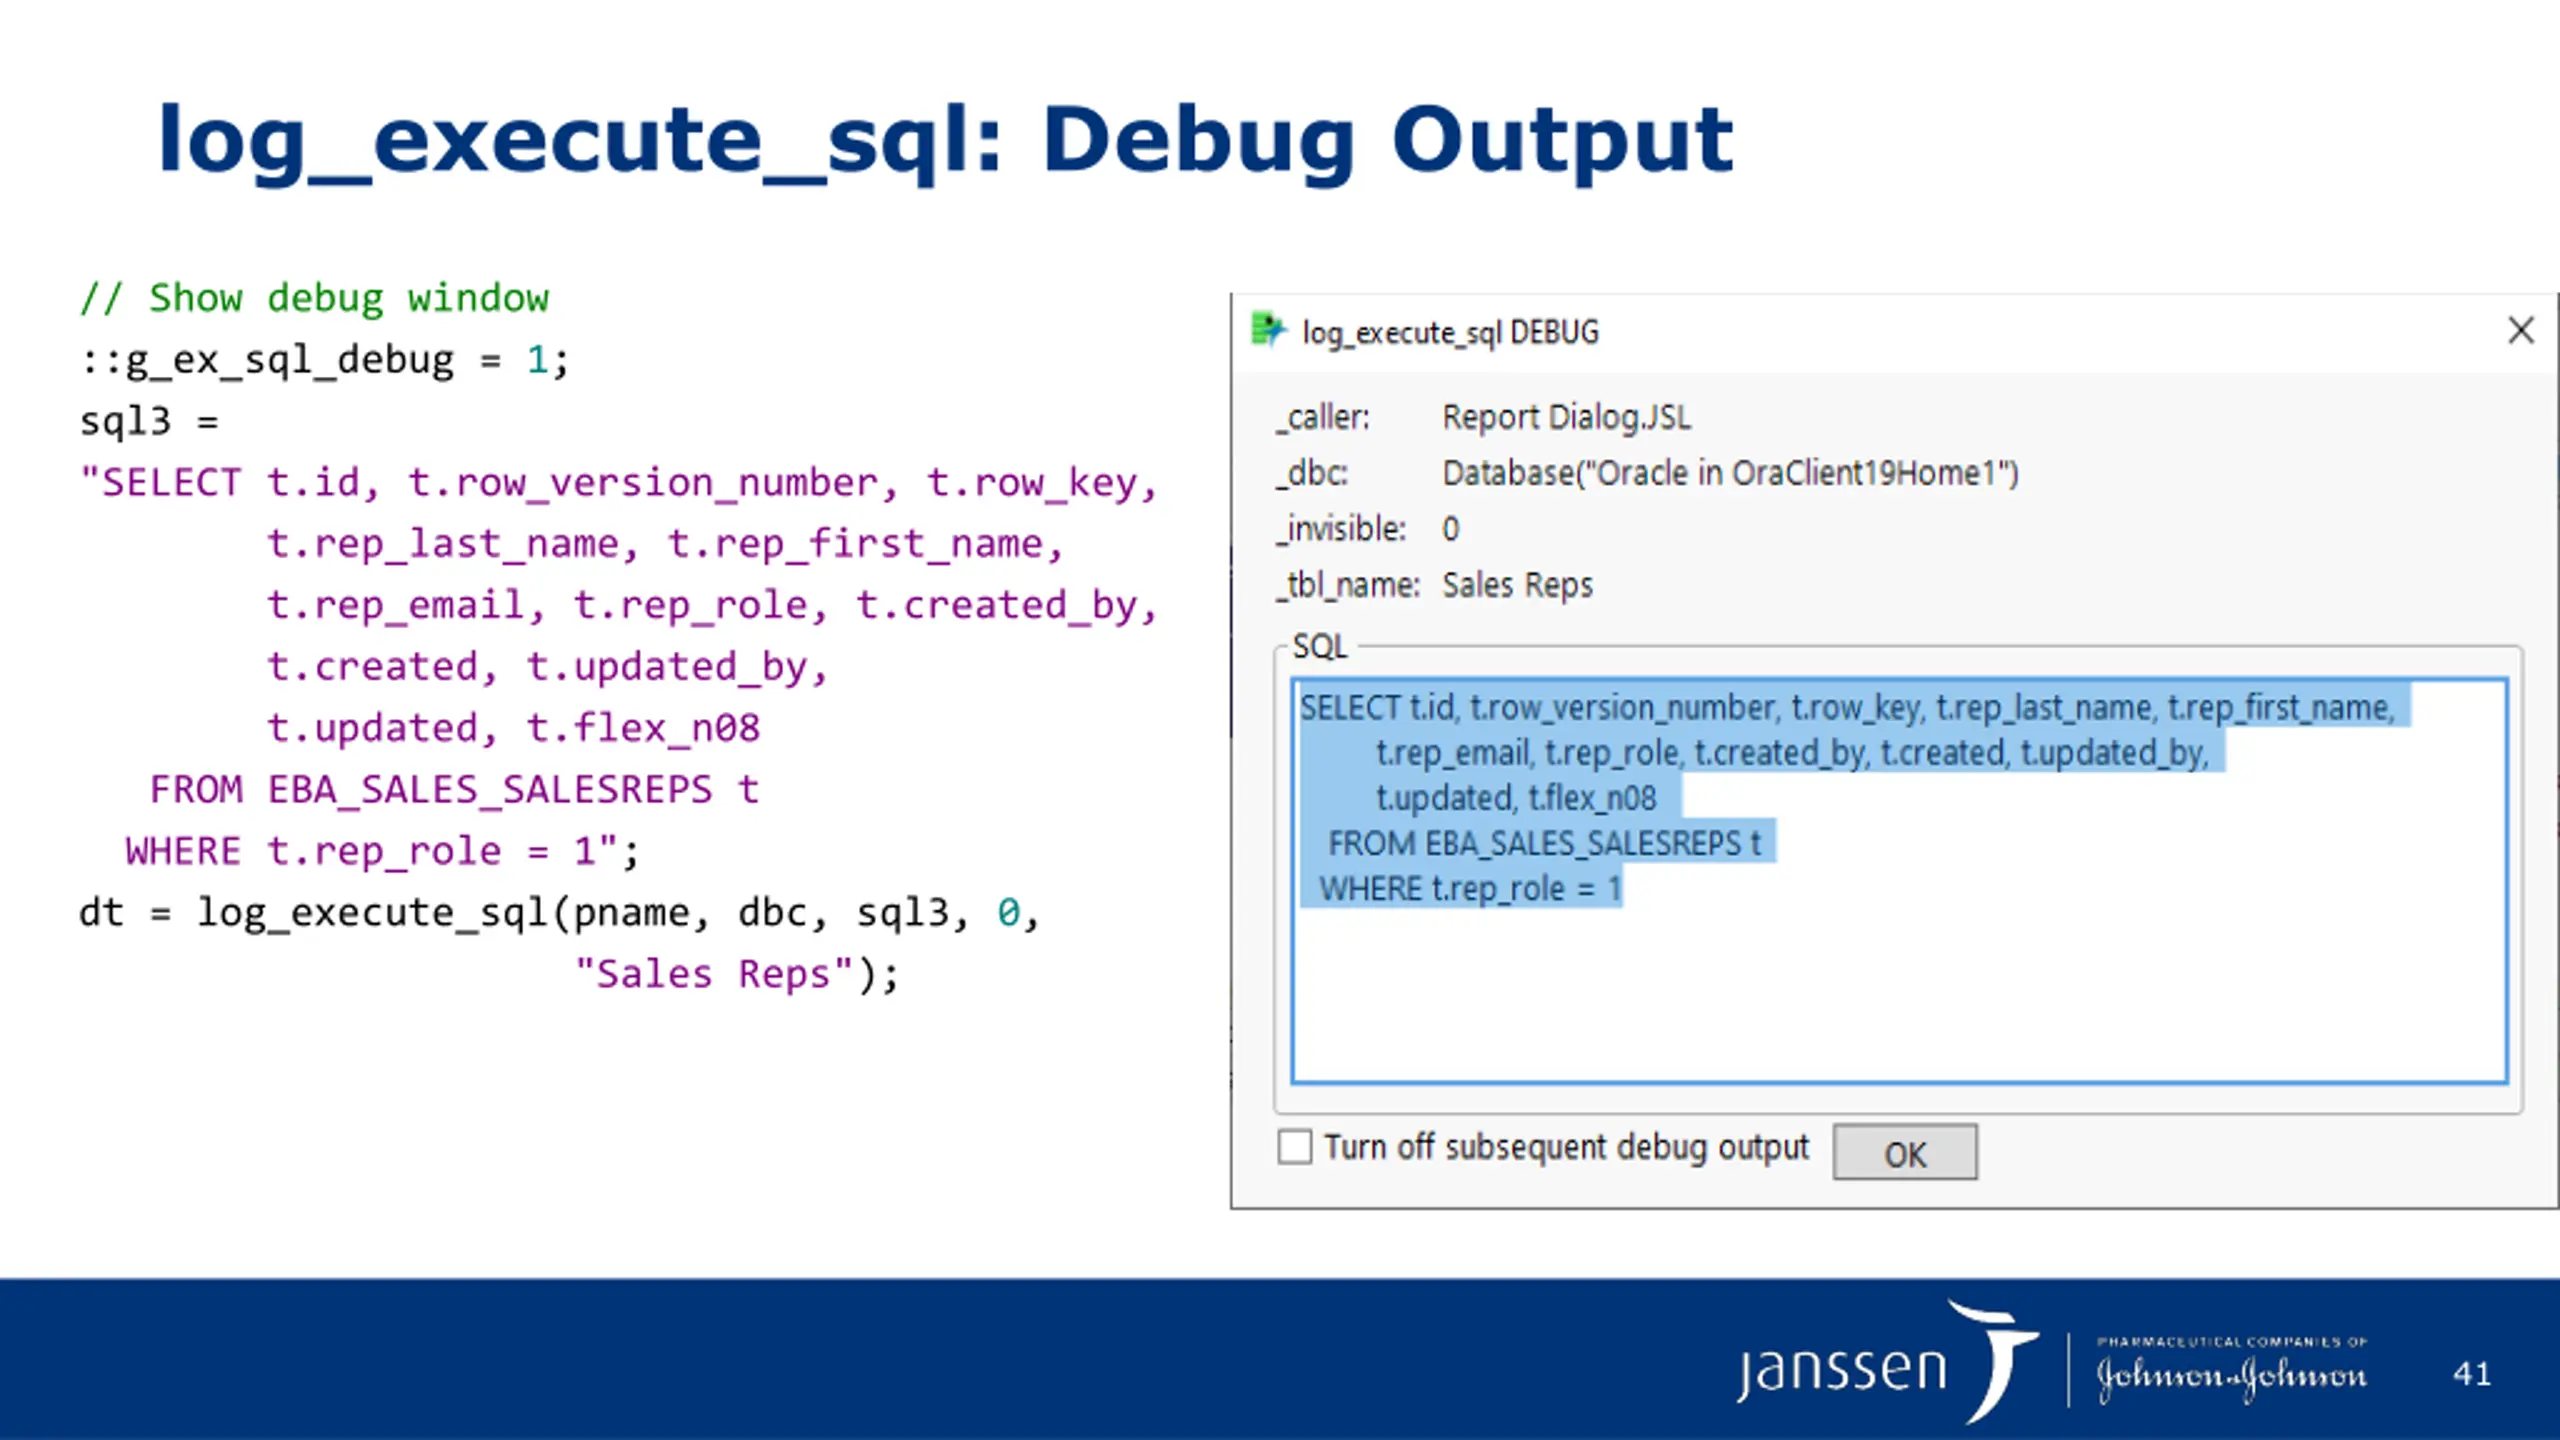Image resolution: width=2560 pixels, height=1440 pixels.
Task: Click the '_invisible:' label
Action: click(1341, 529)
